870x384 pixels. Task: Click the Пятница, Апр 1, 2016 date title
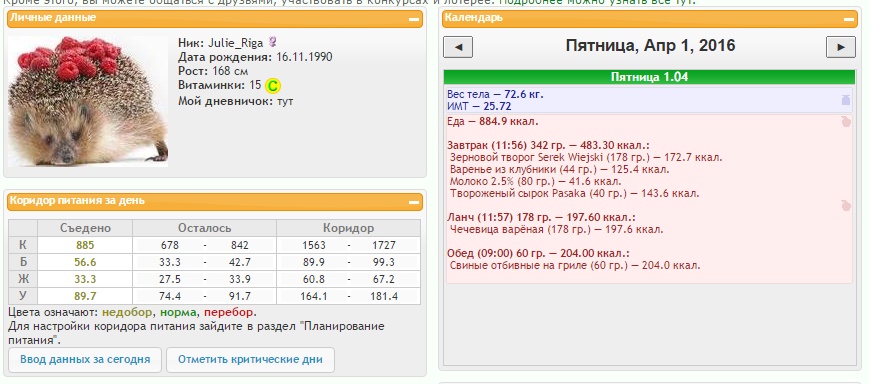(650, 46)
